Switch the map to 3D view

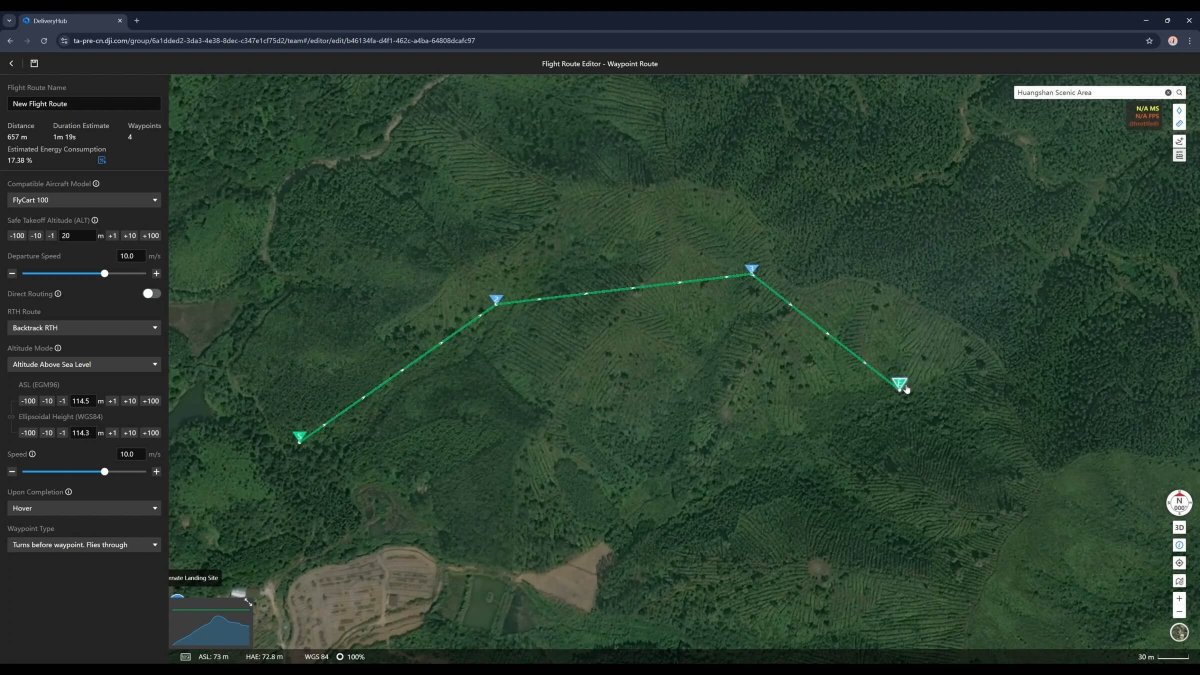1179,527
